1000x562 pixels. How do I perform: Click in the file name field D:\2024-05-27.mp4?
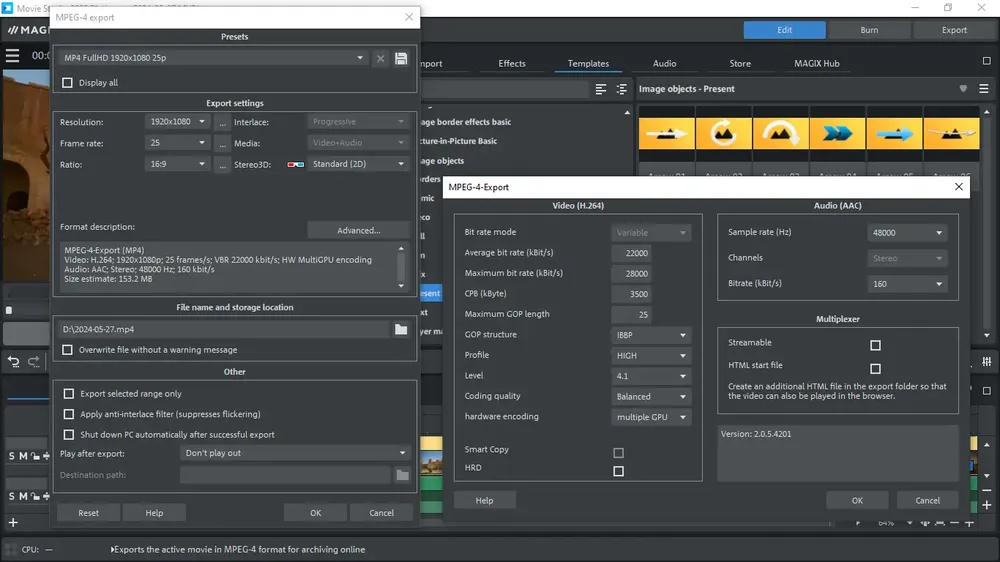tap(224, 329)
